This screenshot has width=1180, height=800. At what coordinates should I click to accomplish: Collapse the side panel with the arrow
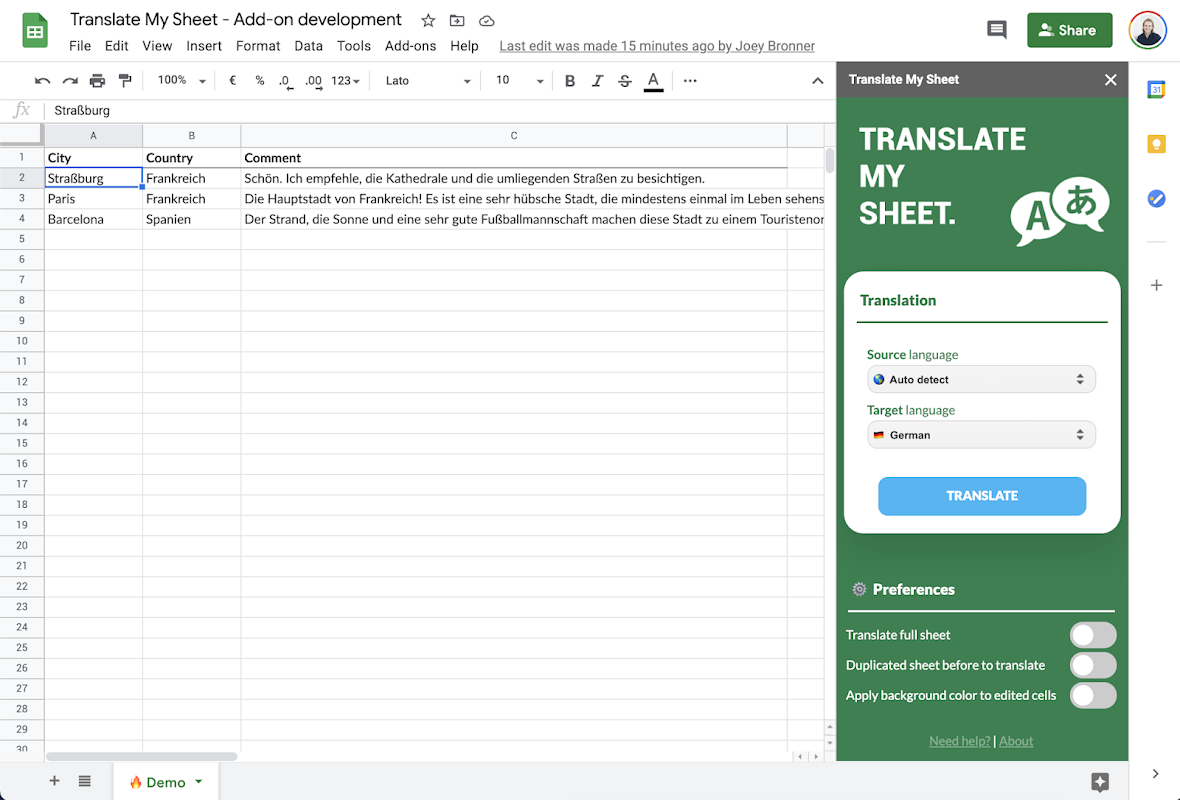point(1155,774)
